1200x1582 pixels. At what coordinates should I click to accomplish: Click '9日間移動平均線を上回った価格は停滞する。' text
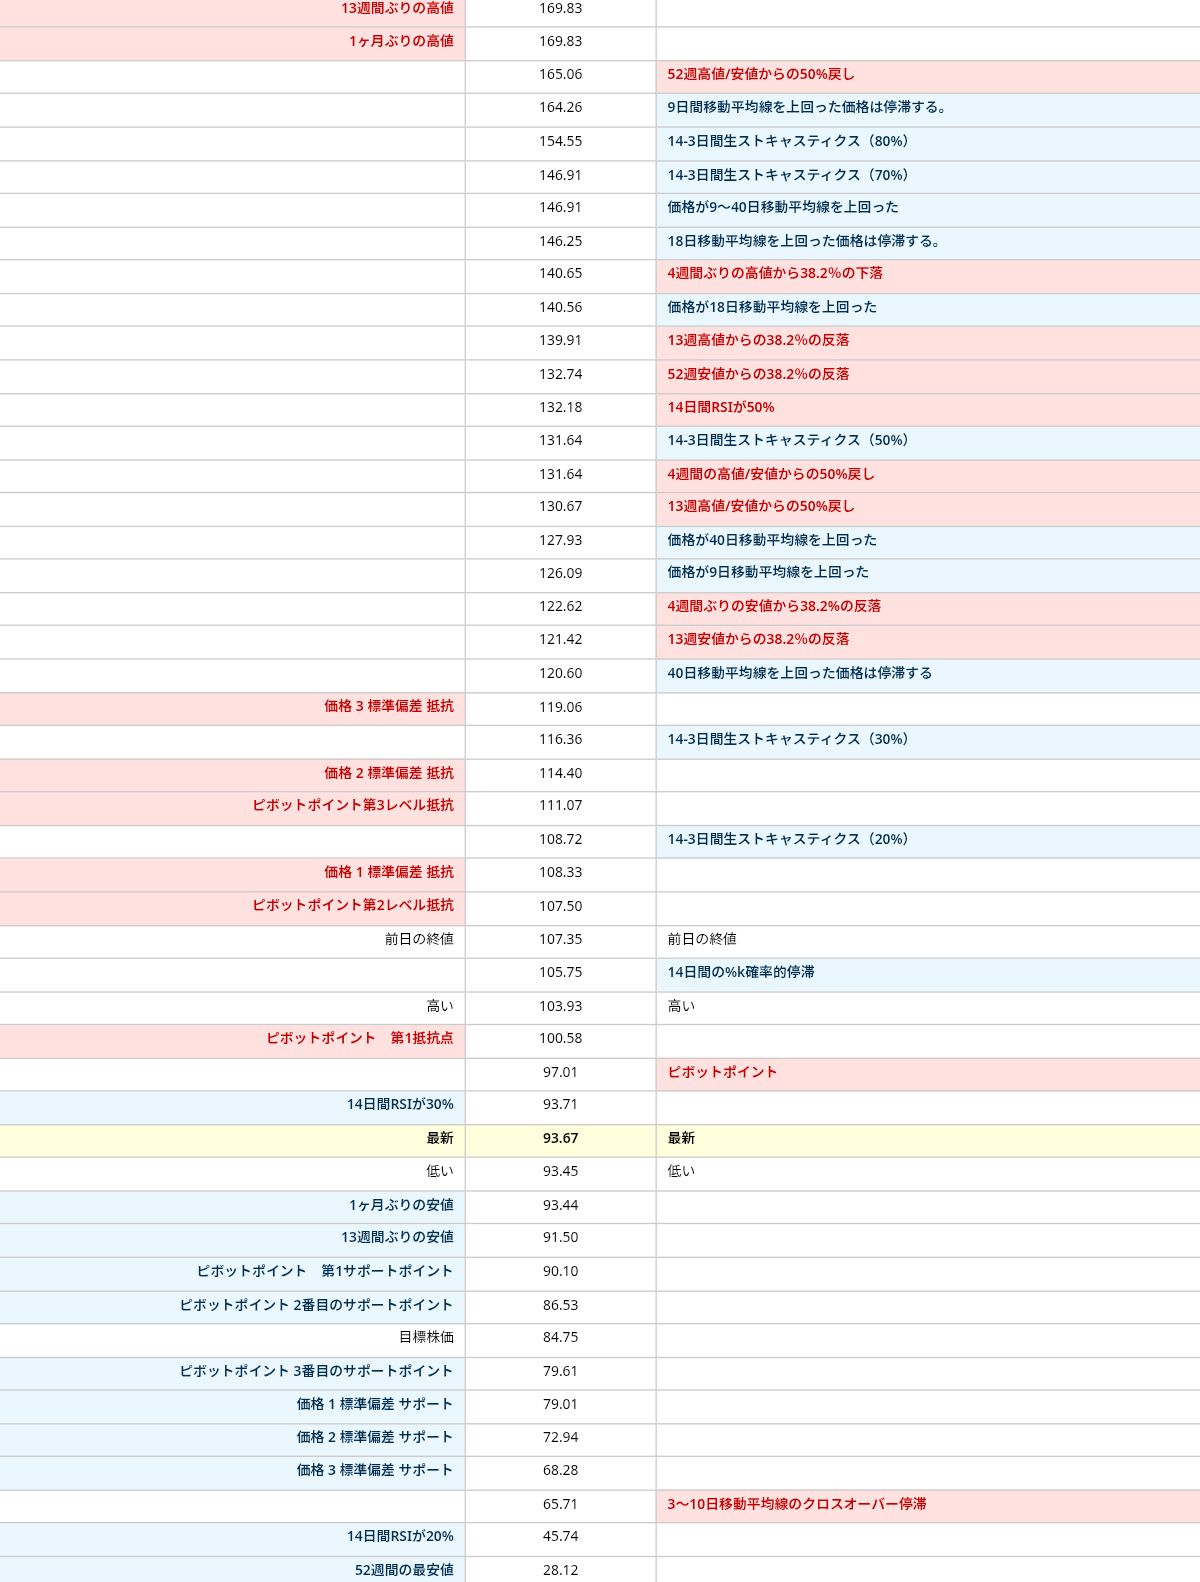(x=807, y=107)
